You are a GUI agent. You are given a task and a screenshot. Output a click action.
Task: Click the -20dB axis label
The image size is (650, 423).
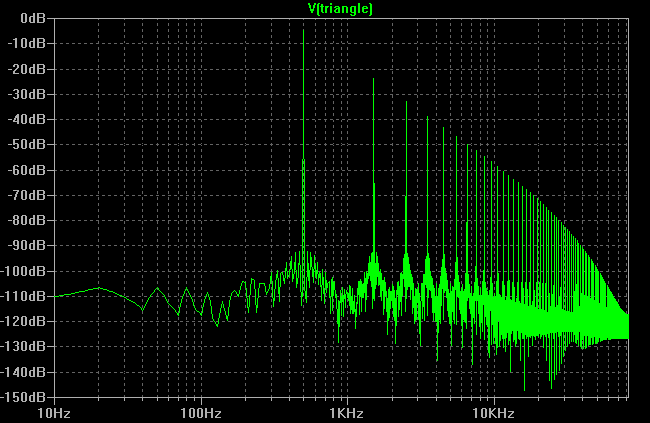27,69
